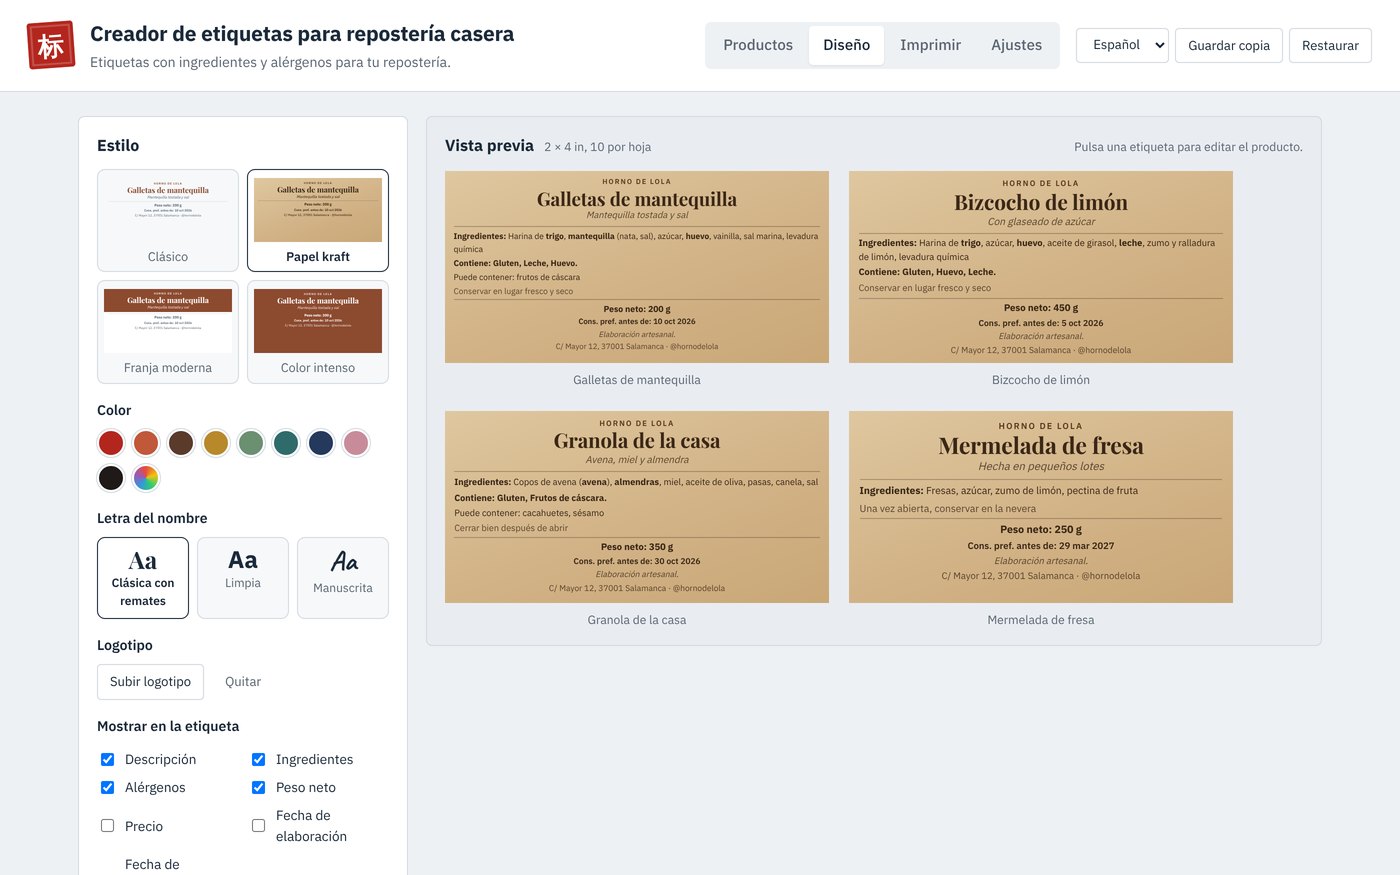Pick the teal color swatch
Viewport: 1400px width, 875px height.
point(286,443)
